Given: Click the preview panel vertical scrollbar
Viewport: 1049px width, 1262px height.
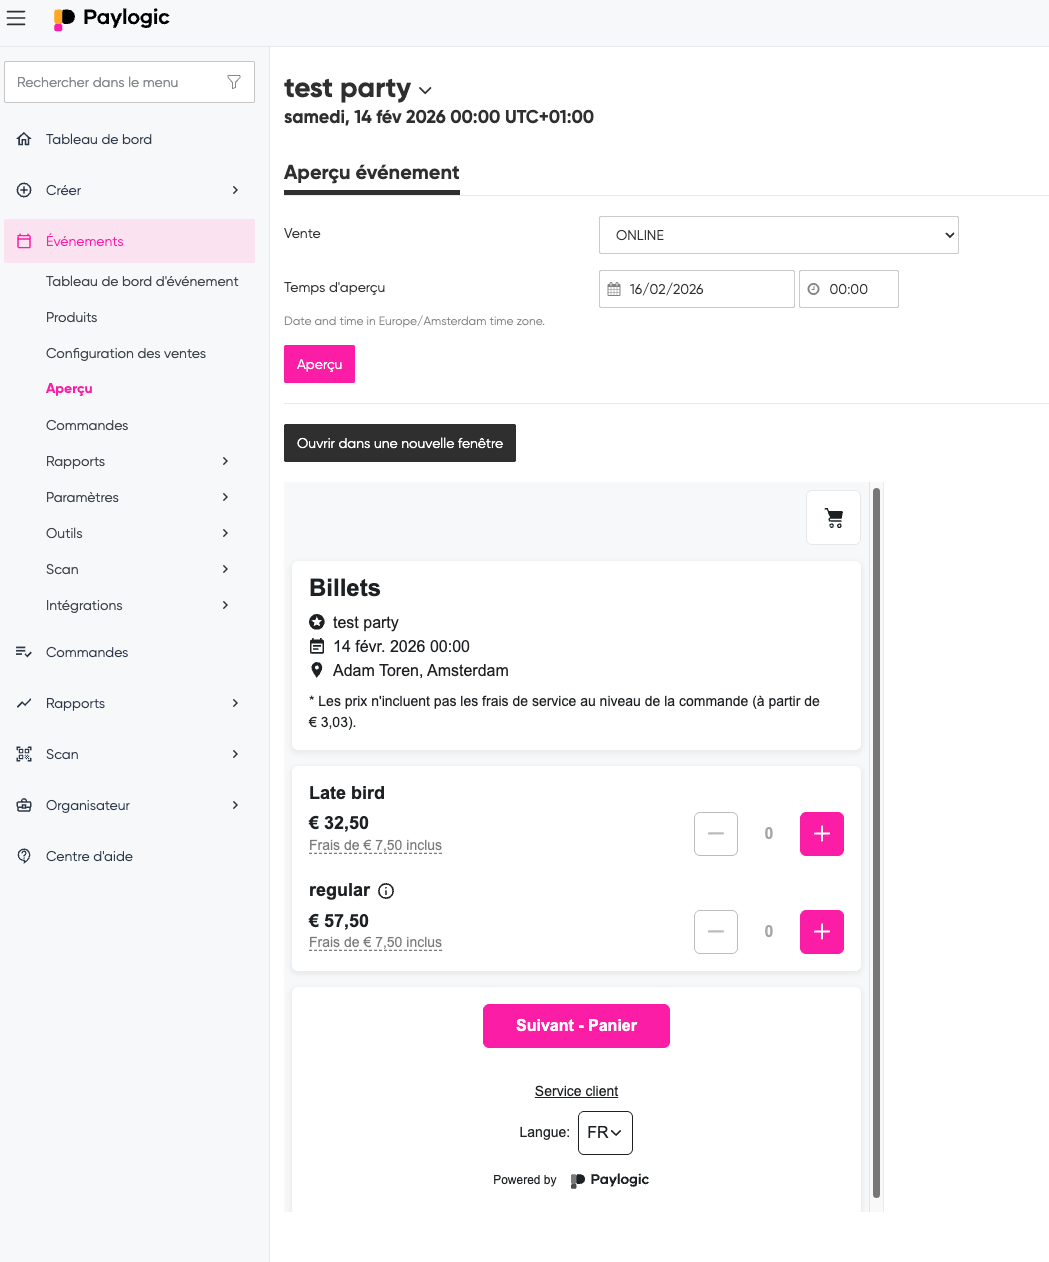Looking at the screenshot, I should [x=876, y=840].
